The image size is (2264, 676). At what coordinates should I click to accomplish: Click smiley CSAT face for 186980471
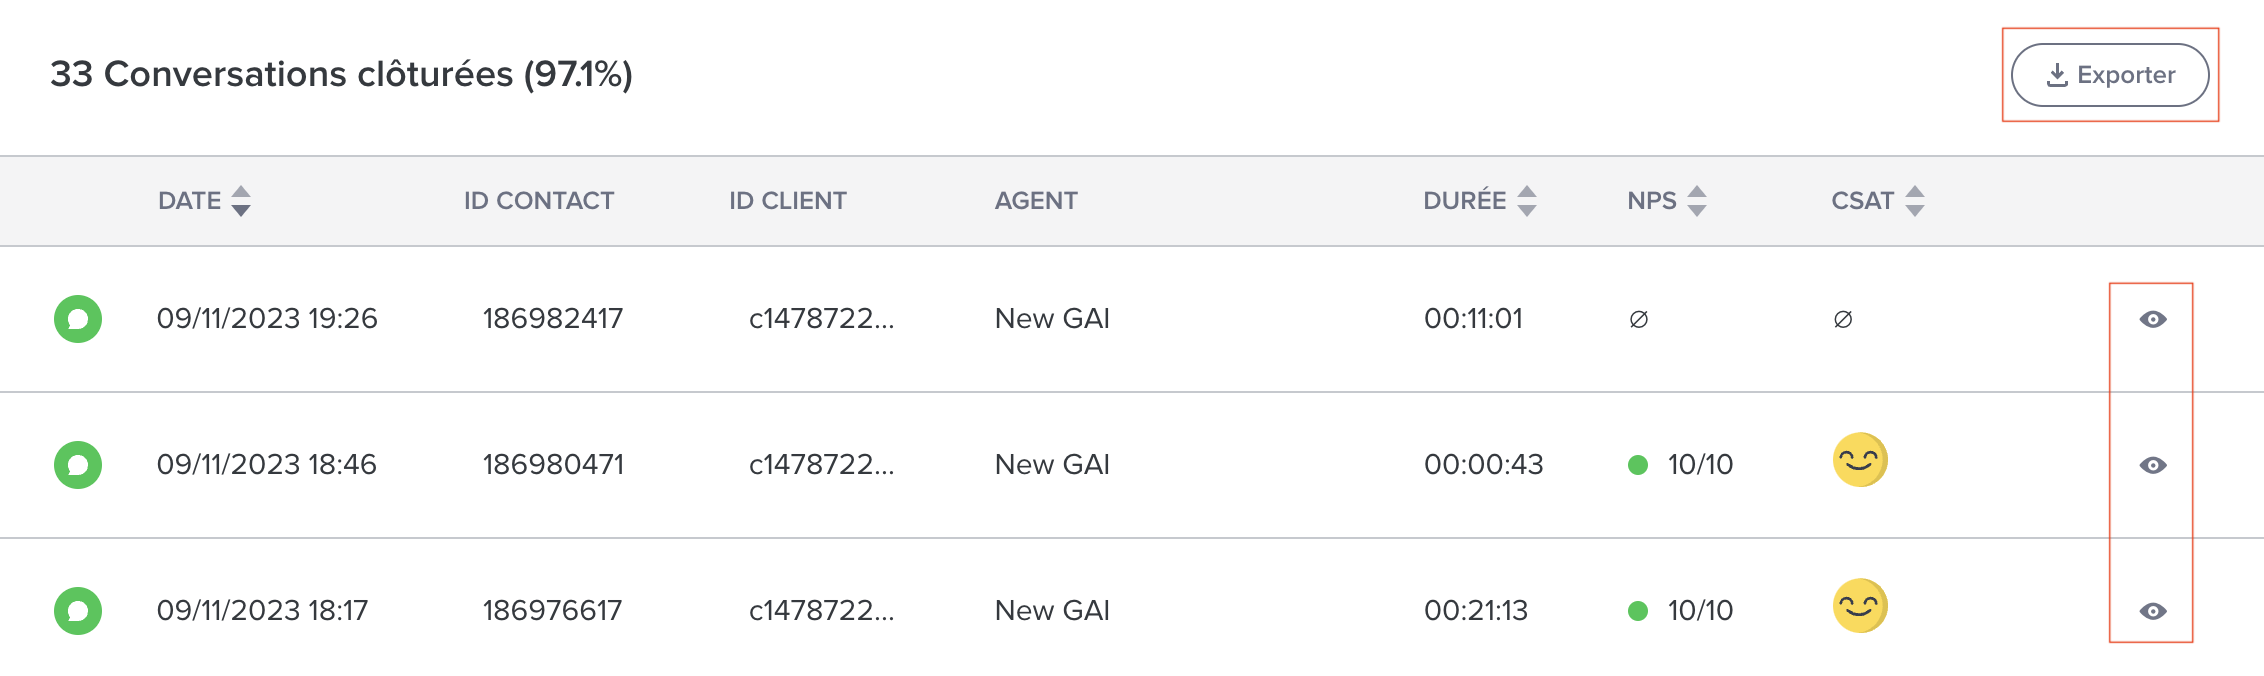pos(1860,460)
